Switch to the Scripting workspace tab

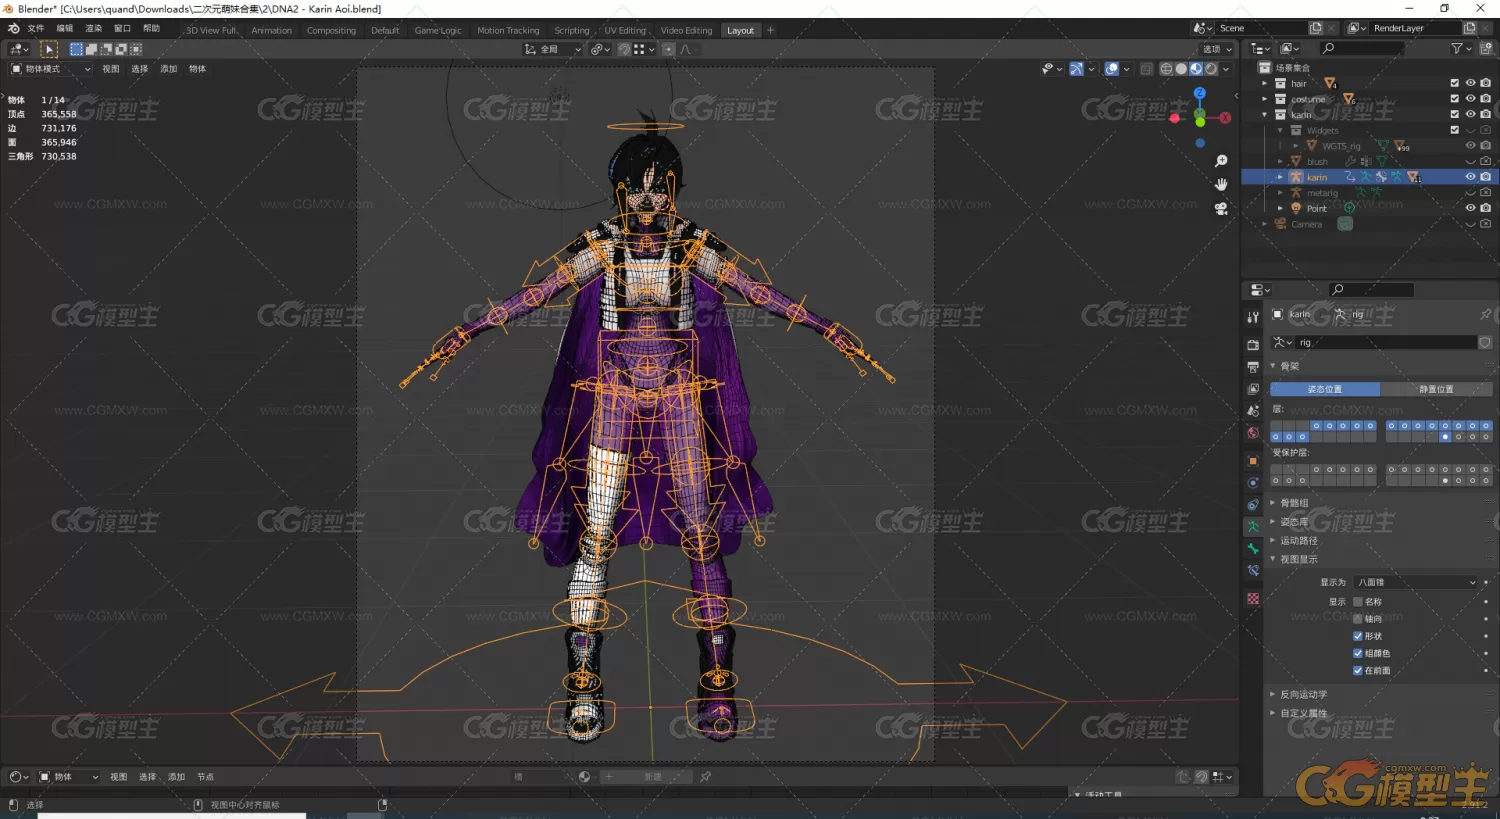coord(572,31)
